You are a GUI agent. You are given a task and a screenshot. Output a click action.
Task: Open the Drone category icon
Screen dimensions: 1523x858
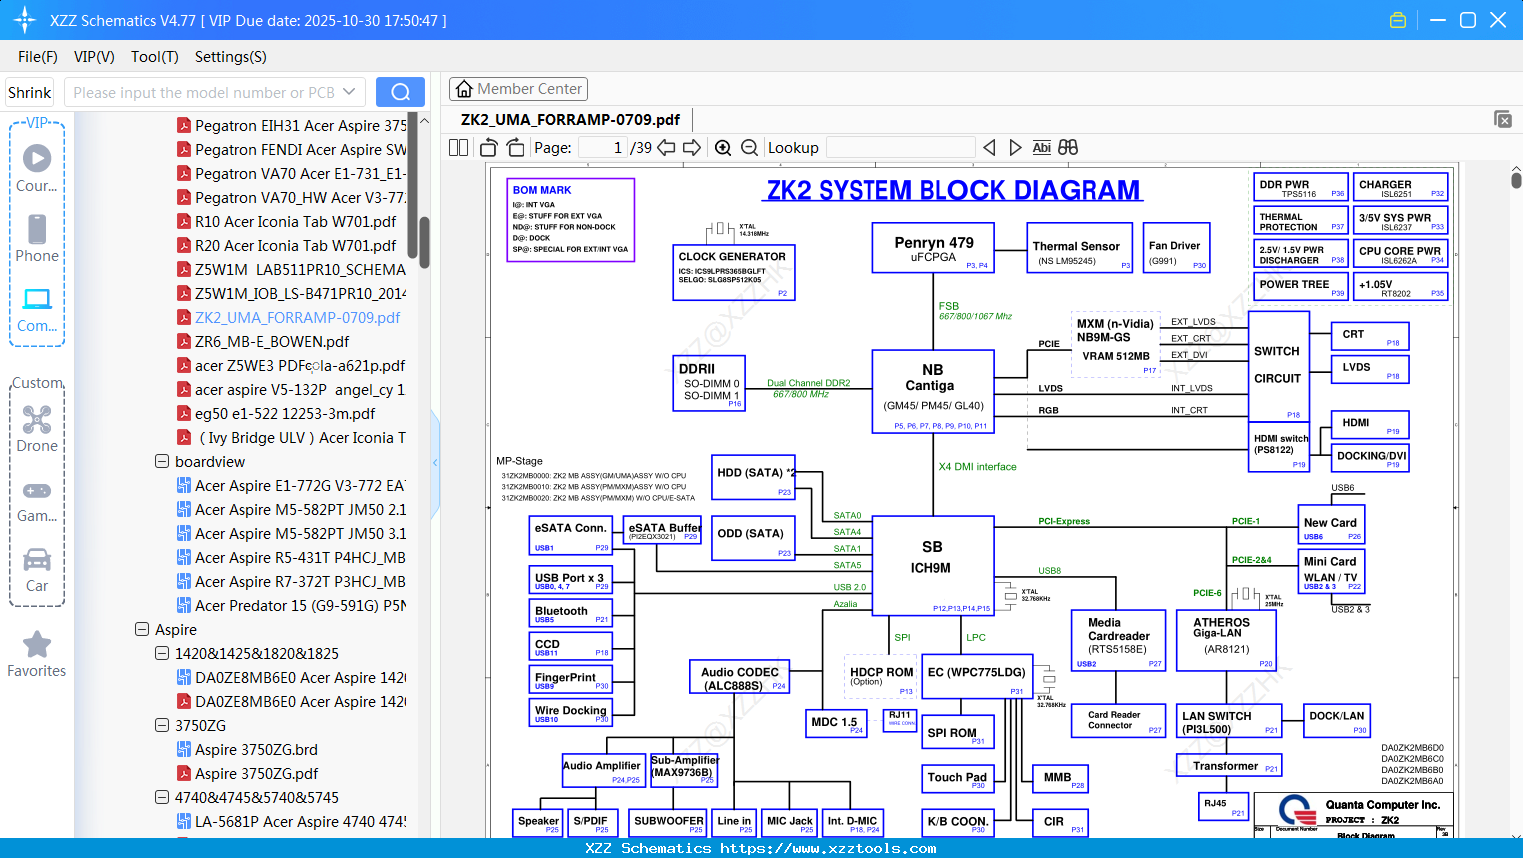coord(37,428)
